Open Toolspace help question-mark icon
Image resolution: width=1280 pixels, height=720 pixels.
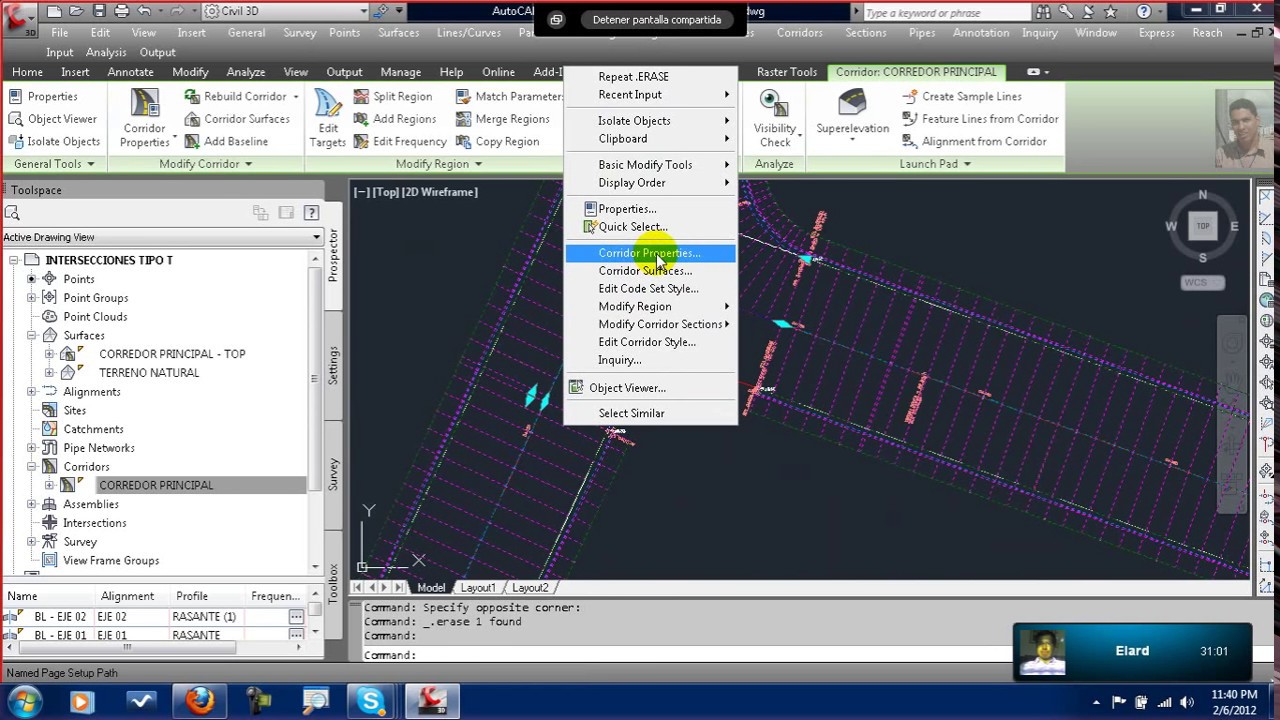(311, 212)
